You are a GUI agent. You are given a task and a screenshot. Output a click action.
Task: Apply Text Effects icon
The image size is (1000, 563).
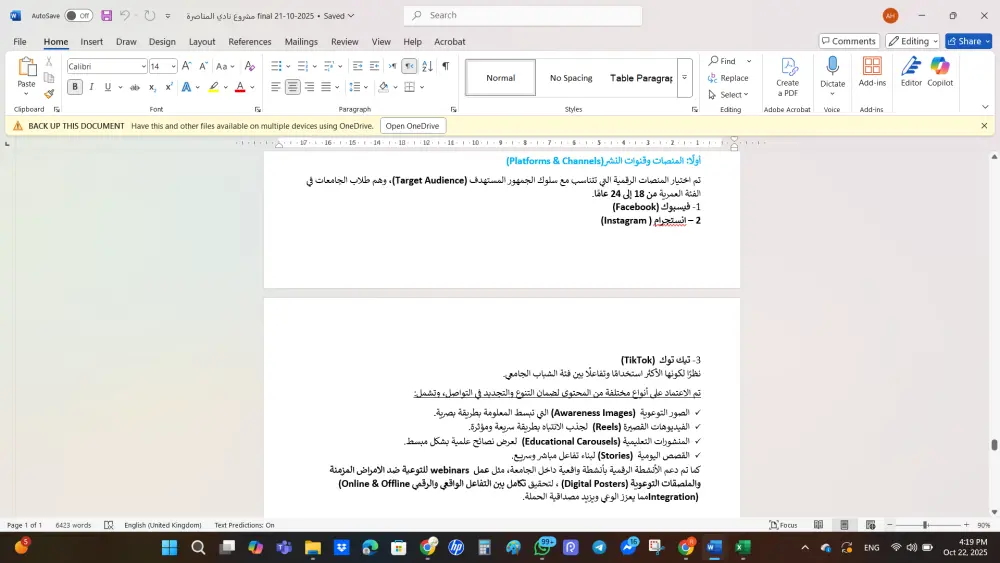186,87
